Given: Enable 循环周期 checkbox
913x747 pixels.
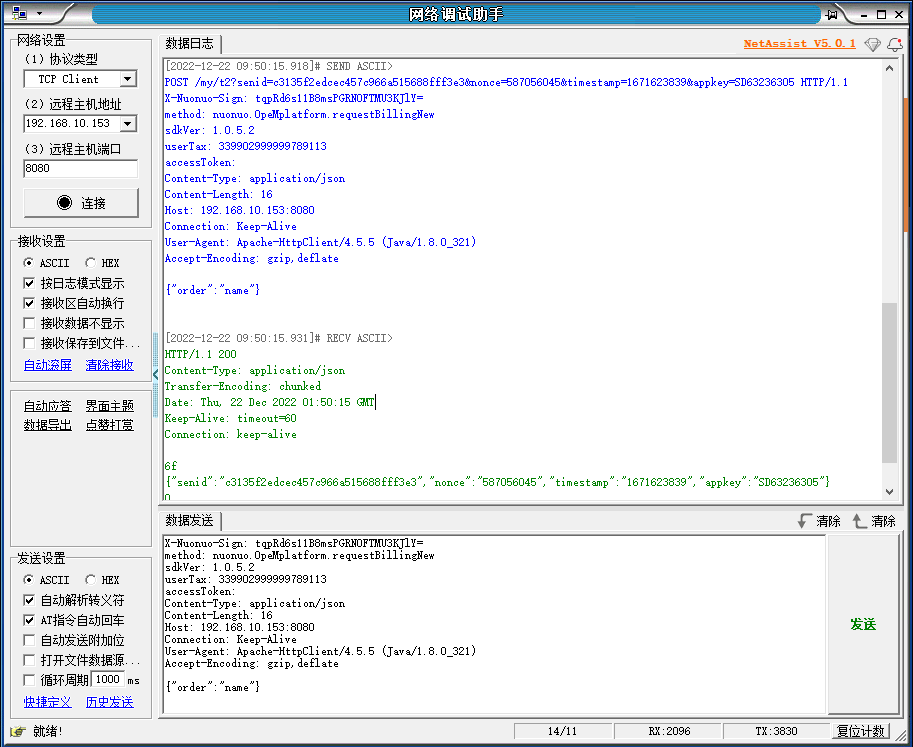Looking at the screenshot, I should click(29, 679).
